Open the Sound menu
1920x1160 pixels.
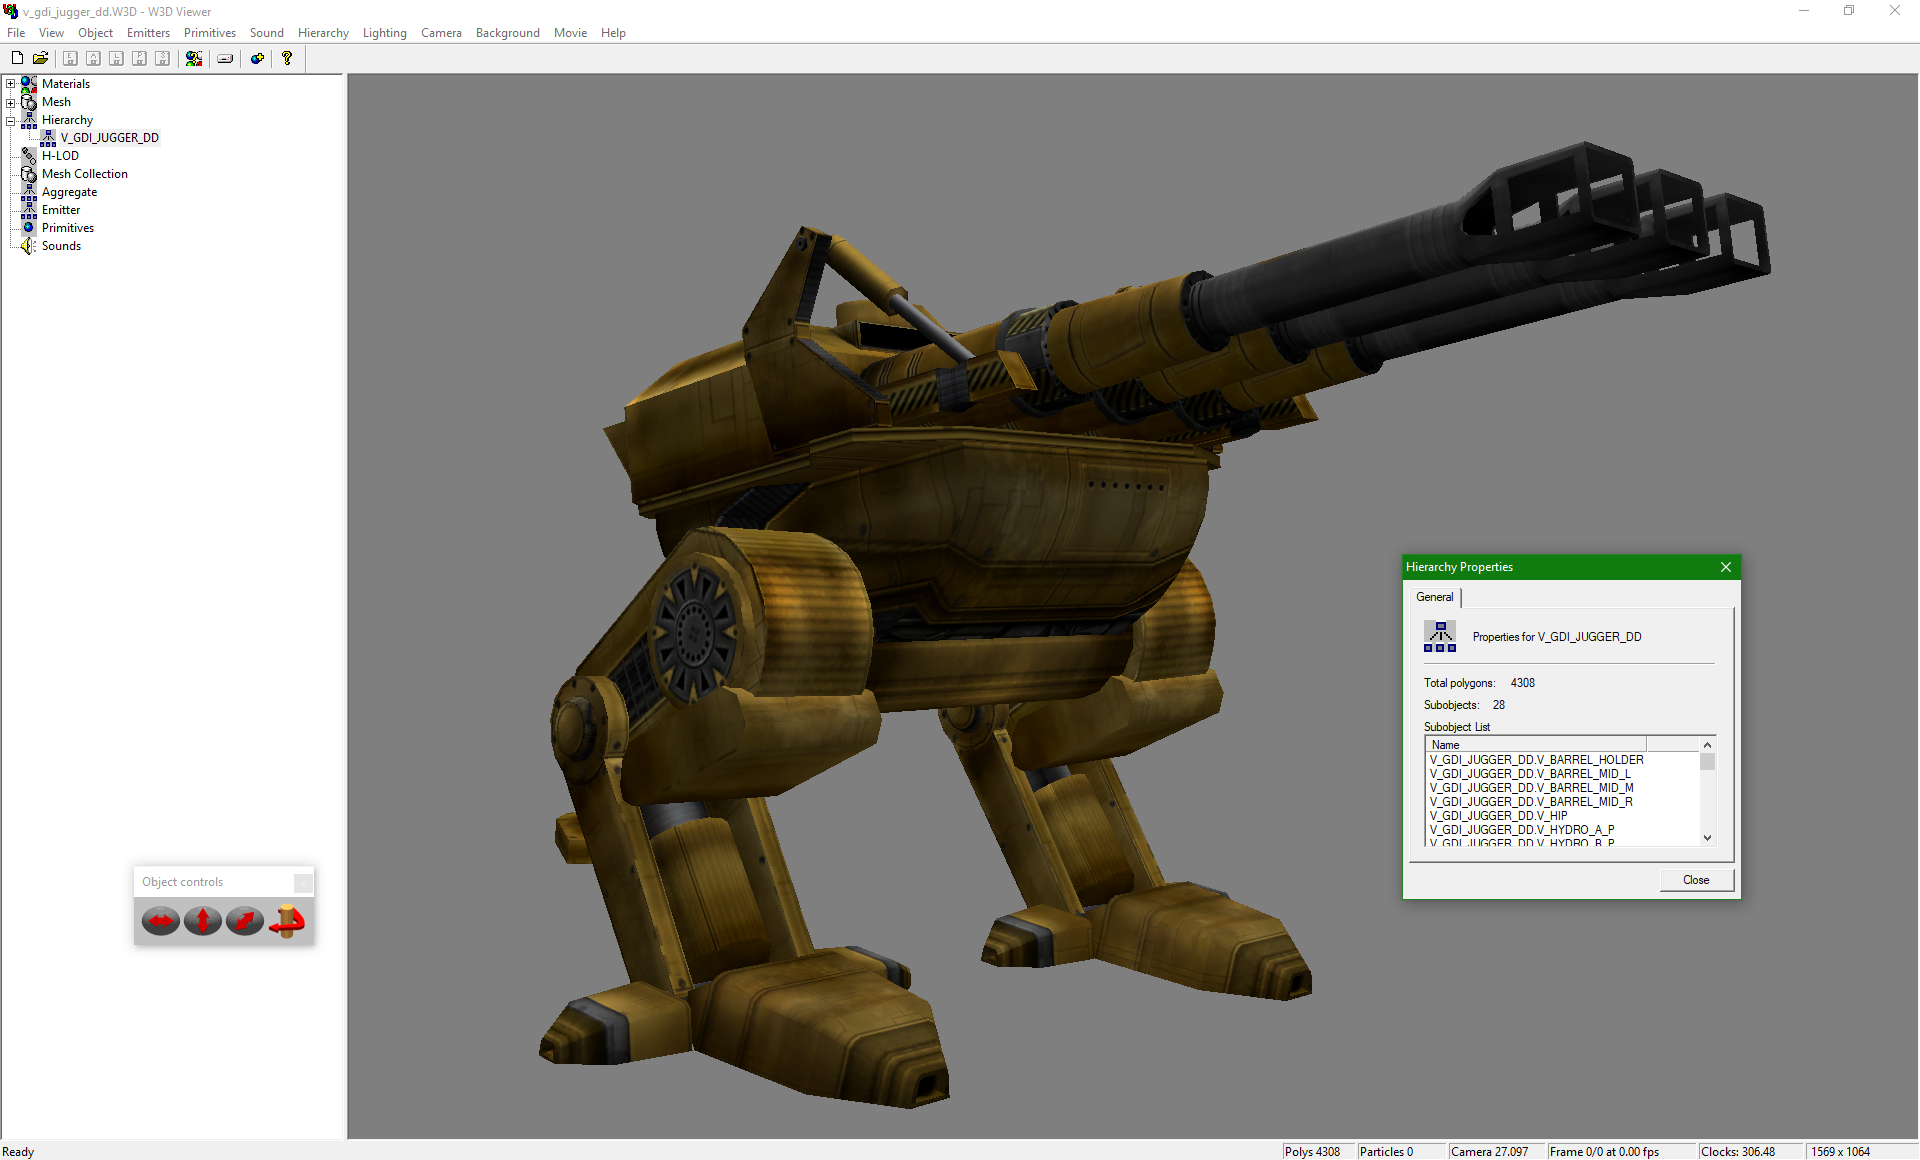[x=267, y=33]
